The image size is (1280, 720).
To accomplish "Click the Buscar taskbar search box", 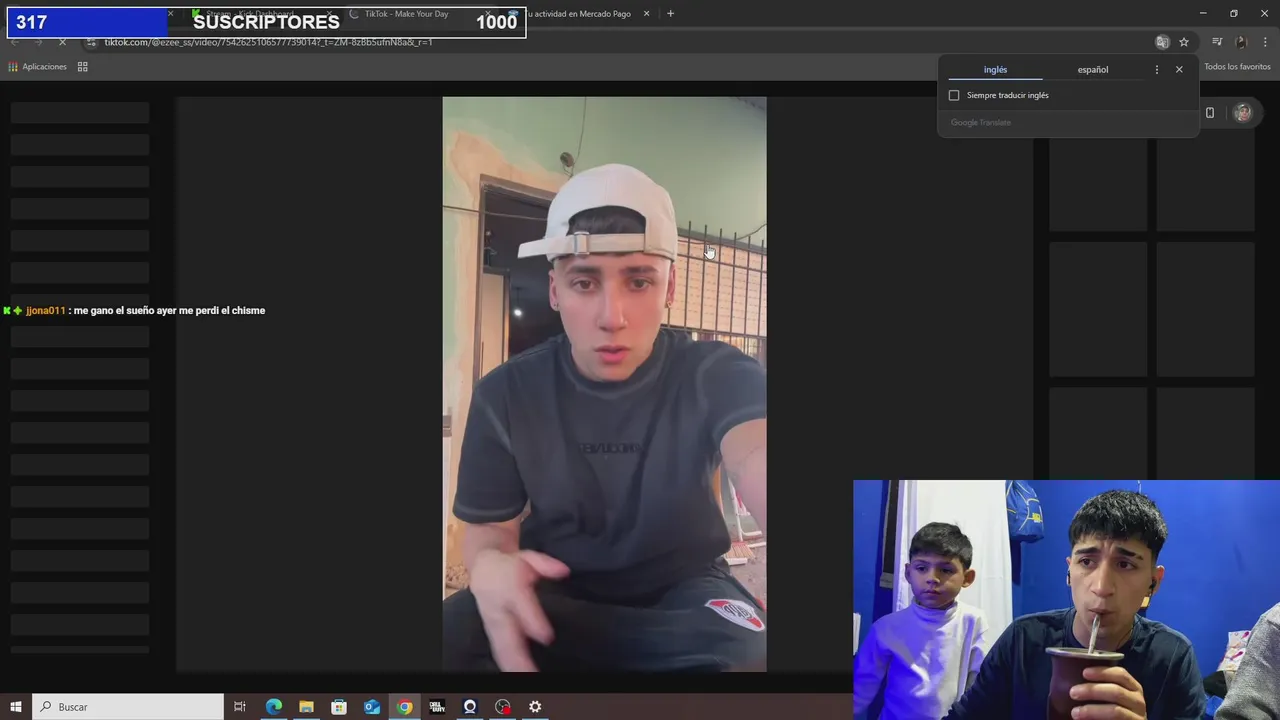I will [x=128, y=707].
